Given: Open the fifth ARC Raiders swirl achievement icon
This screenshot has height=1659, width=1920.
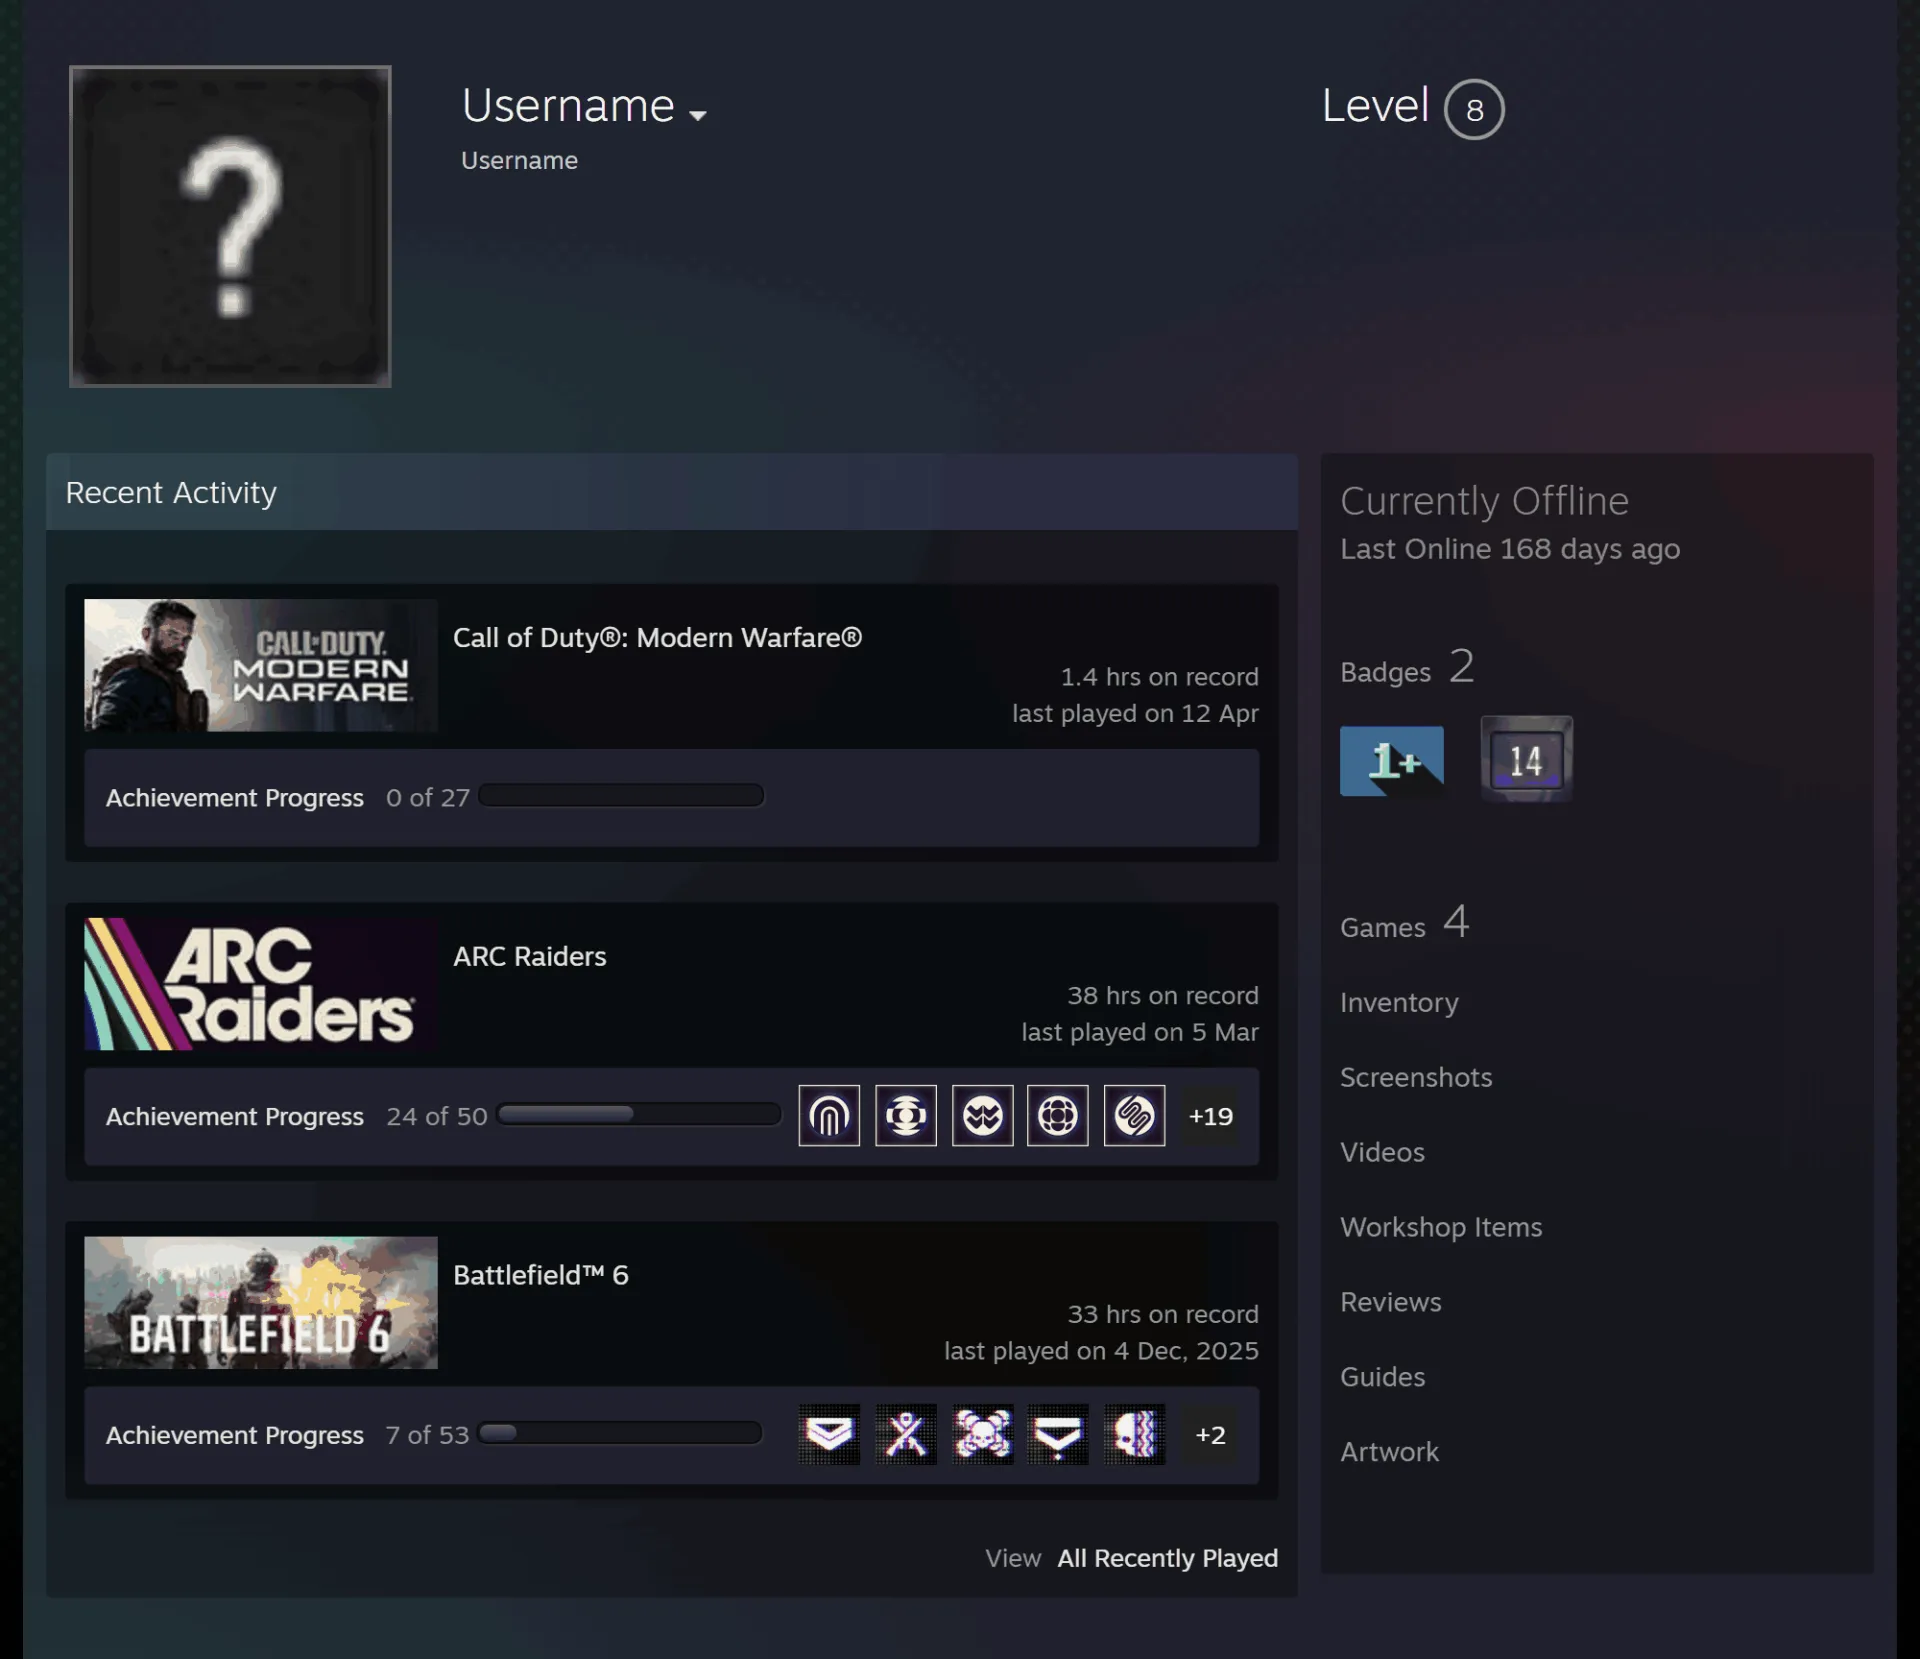Looking at the screenshot, I should tap(1134, 1115).
